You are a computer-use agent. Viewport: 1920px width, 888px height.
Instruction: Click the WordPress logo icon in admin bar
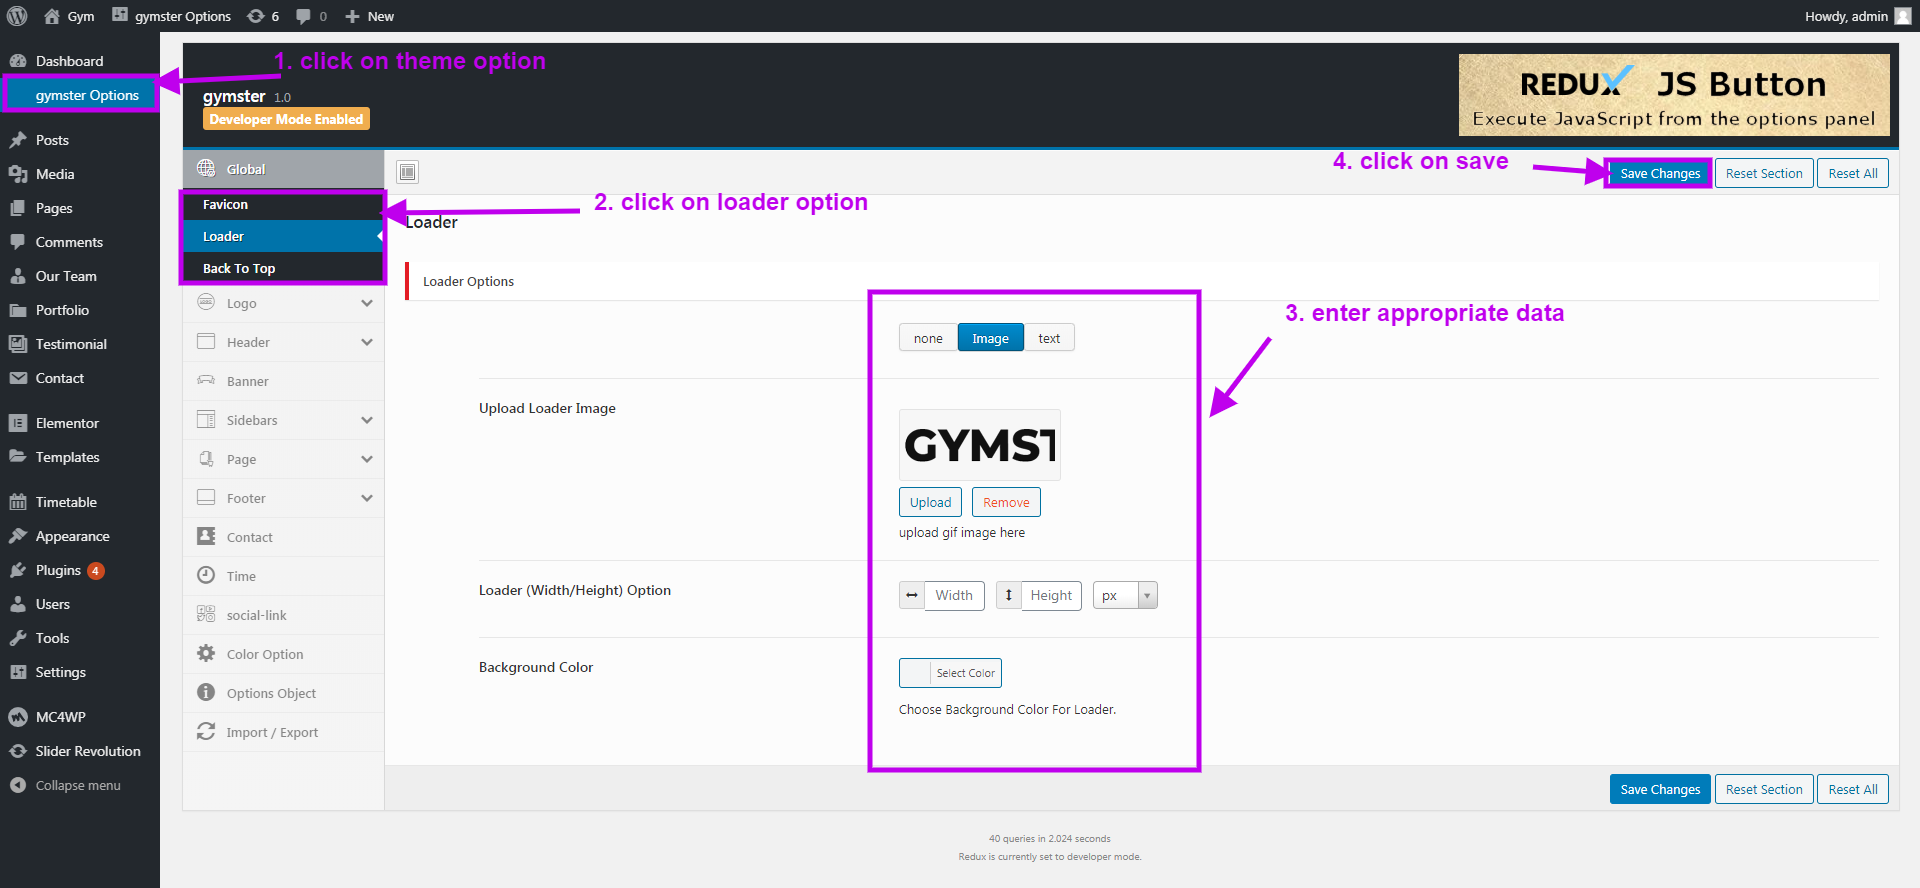17,16
